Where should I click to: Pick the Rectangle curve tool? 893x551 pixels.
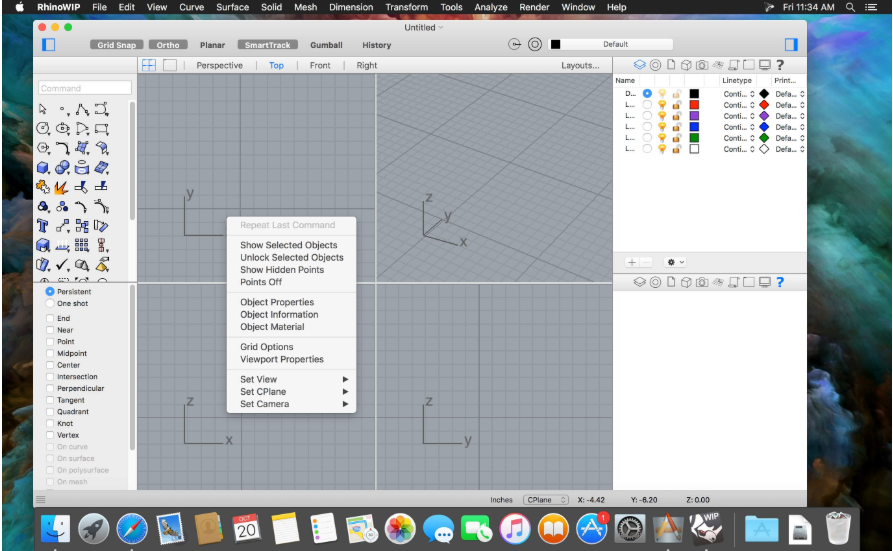pos(102,128)
